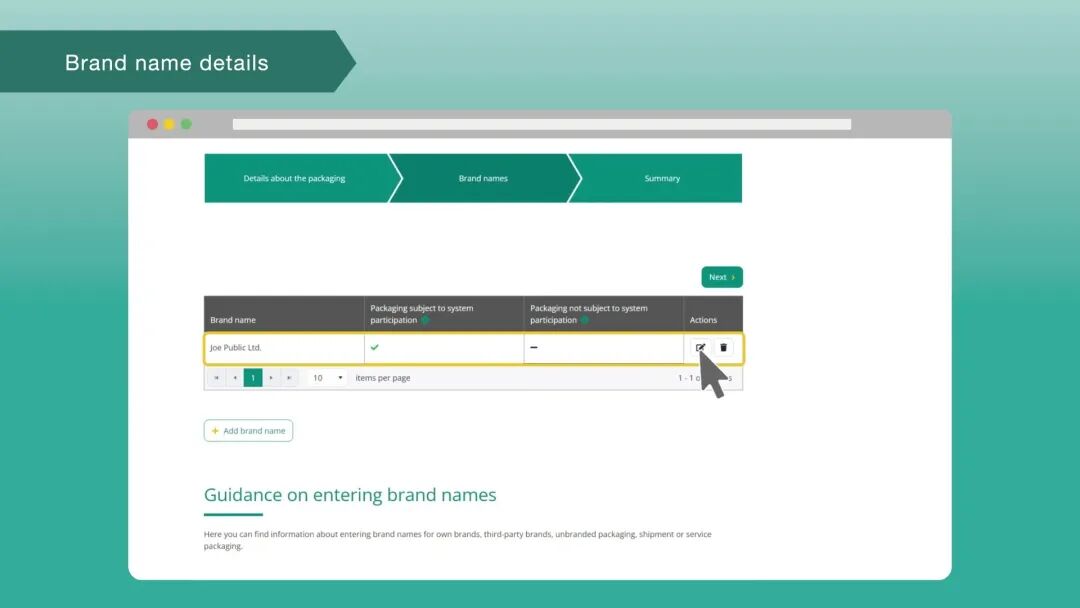Click the dash in not-subject column
Viewport: 1080px width, 608px height.
(534, 348)
